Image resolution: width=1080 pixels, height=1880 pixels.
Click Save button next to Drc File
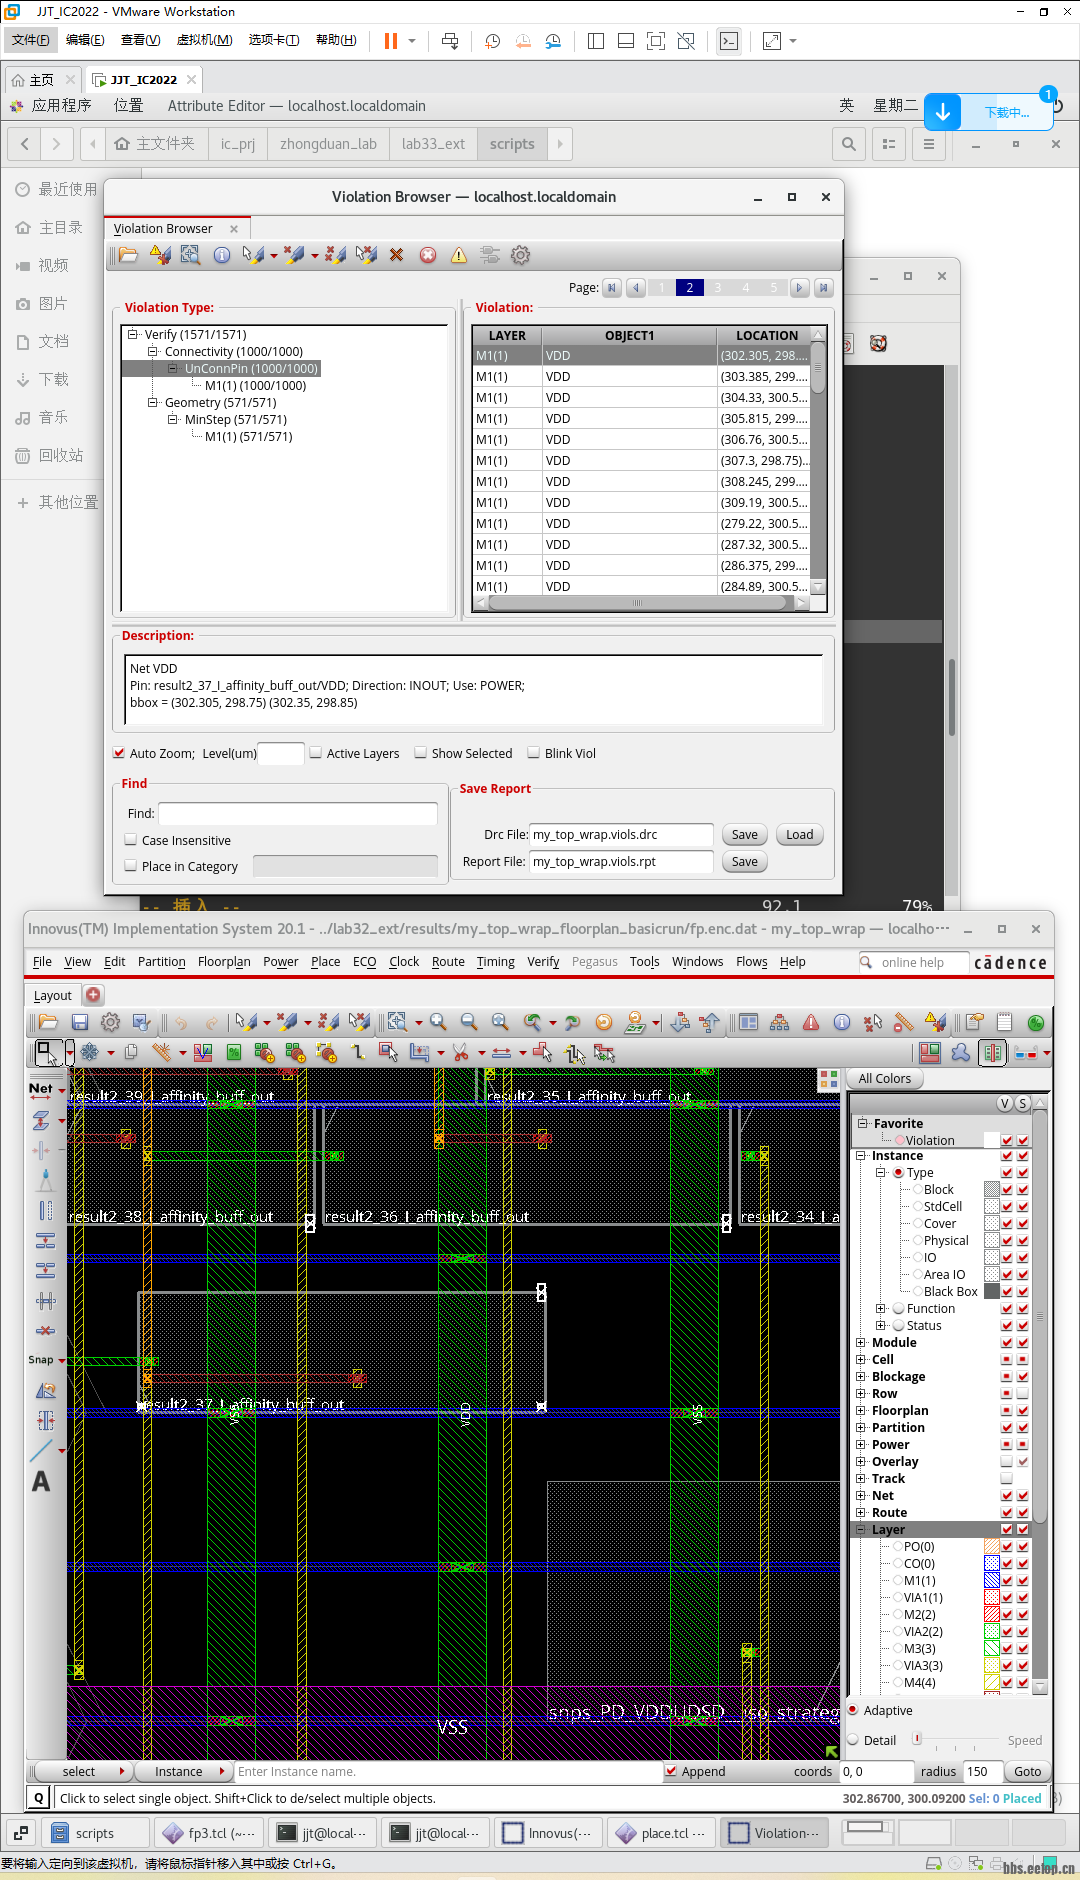pos(745,835)
